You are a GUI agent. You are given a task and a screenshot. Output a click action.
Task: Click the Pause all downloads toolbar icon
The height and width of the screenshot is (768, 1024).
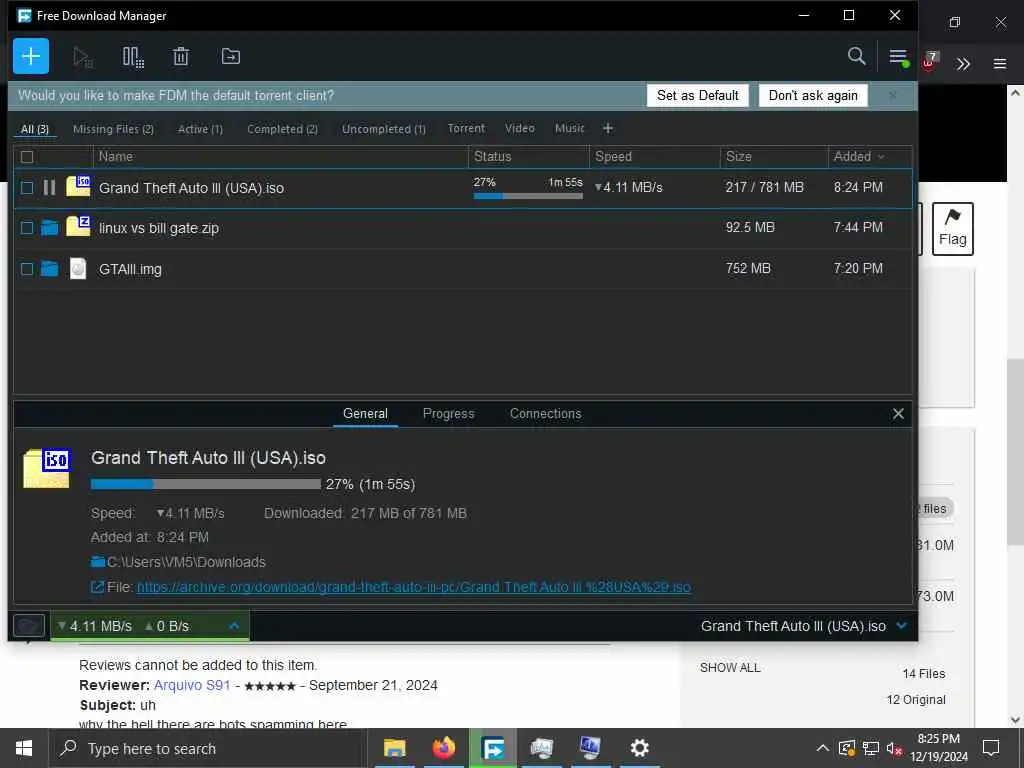pyautogui.click(x=133, y=57)
